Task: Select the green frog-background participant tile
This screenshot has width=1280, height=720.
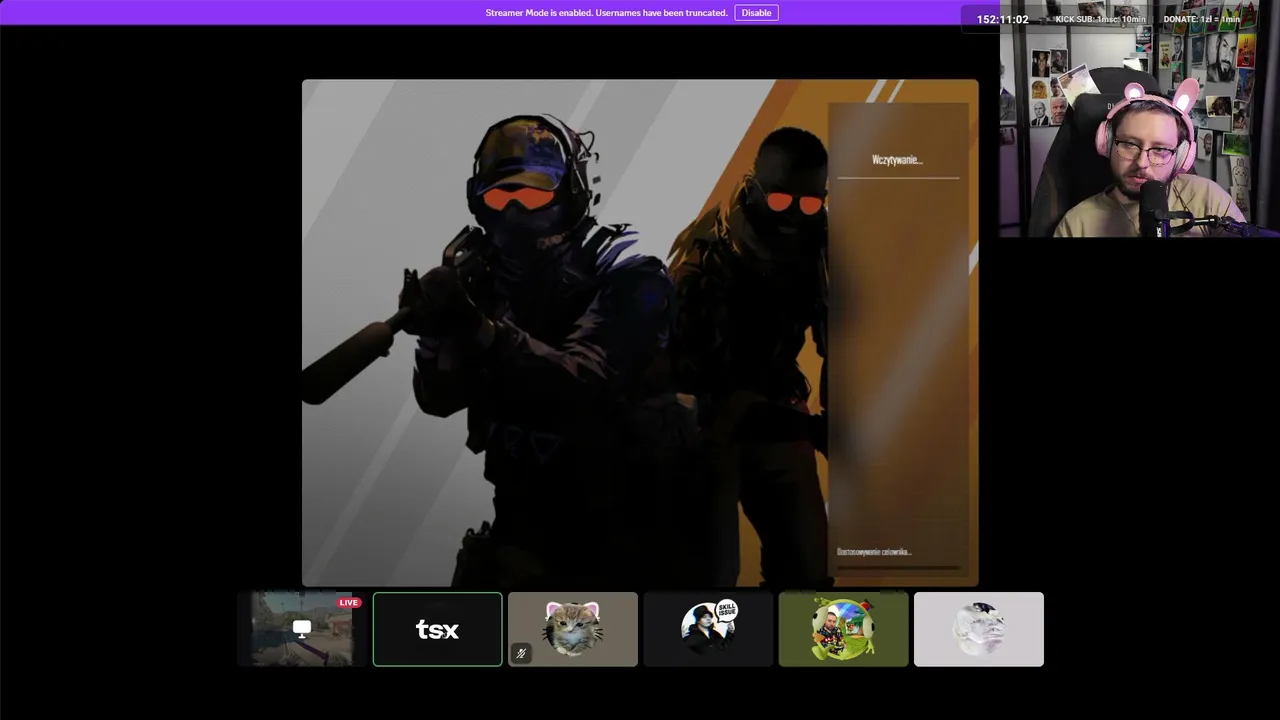Action: 843,629
